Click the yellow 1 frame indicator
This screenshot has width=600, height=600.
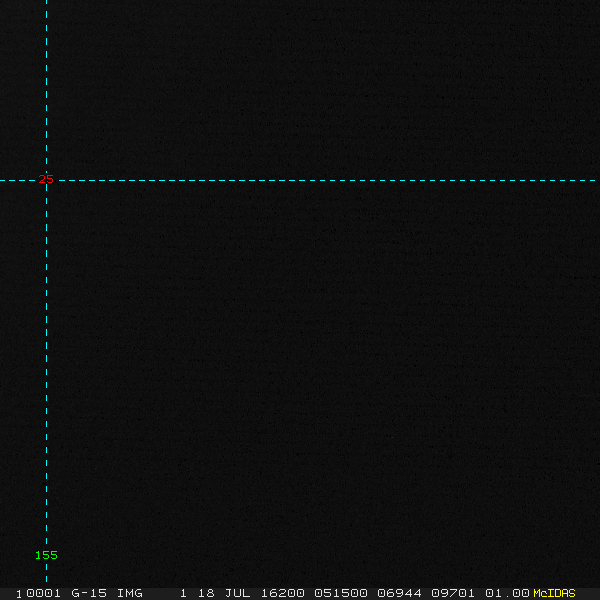pos(19,594)
